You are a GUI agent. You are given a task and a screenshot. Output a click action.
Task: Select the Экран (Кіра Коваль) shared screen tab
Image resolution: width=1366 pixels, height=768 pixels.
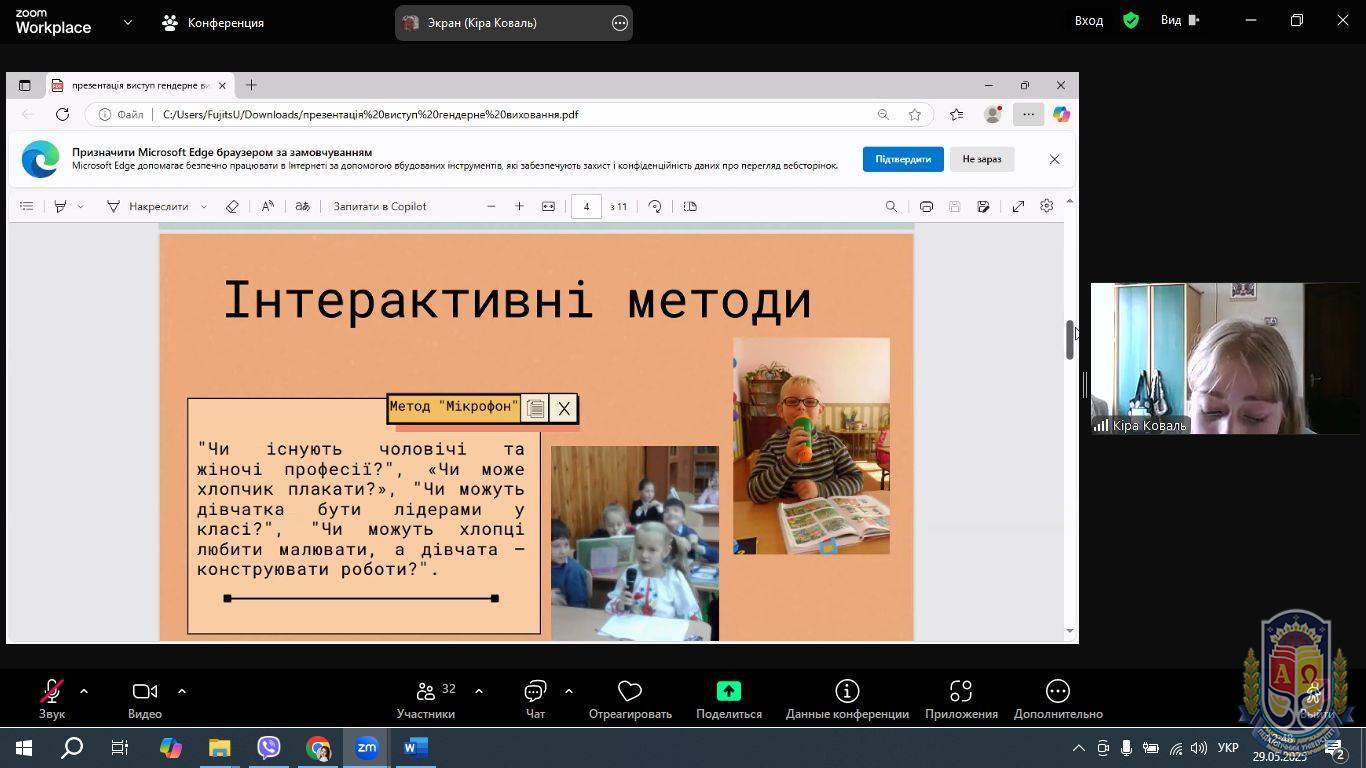pyautogui.click(x=482, y=22)
